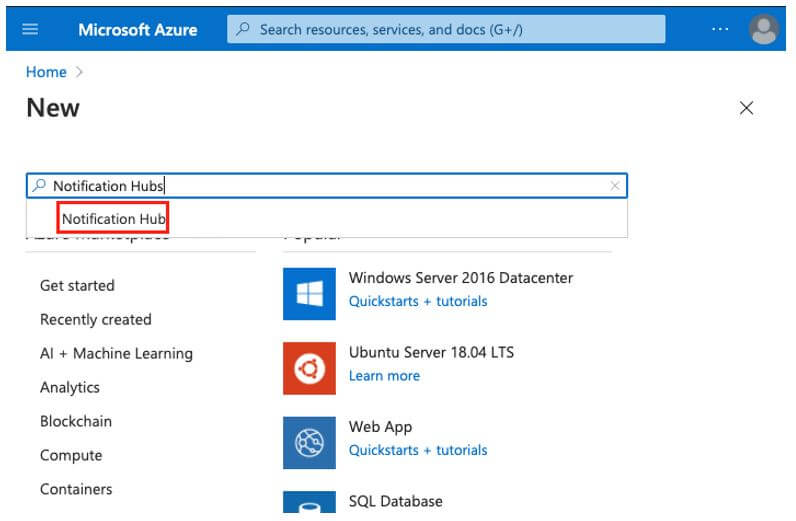Click the Windows Server 2016 Datacenter icon
This screenshot has height=521, width=796.
(309, 294)
